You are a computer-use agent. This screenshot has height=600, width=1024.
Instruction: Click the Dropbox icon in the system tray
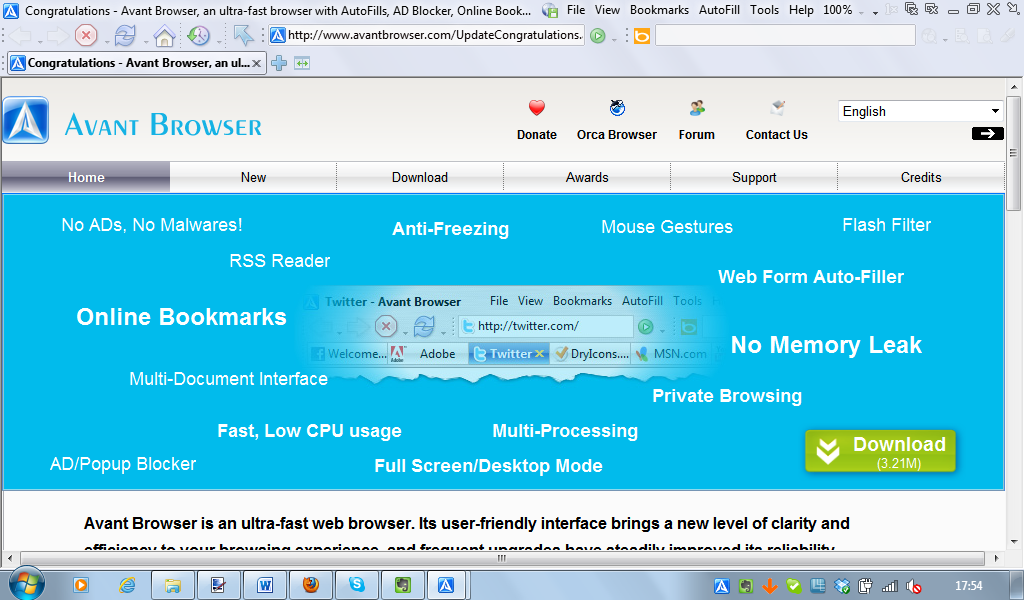click(841, 585)
